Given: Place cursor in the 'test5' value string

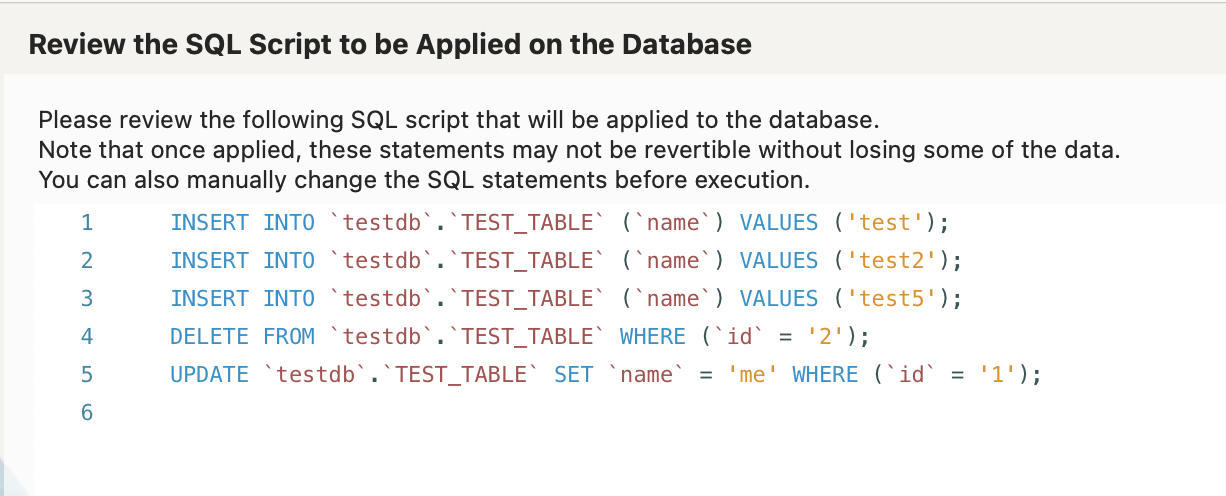Looking at the screenshot, I should (891, 298).
